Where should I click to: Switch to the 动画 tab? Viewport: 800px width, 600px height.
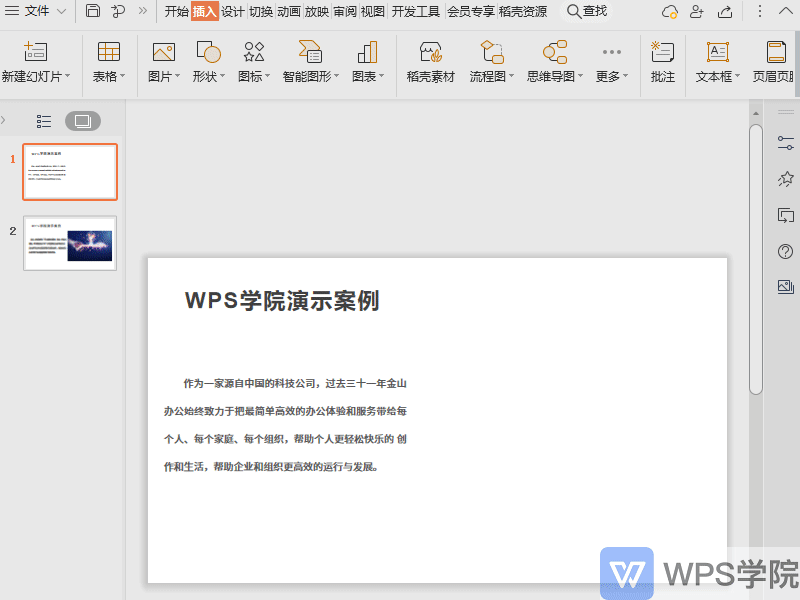coord(289,11)
